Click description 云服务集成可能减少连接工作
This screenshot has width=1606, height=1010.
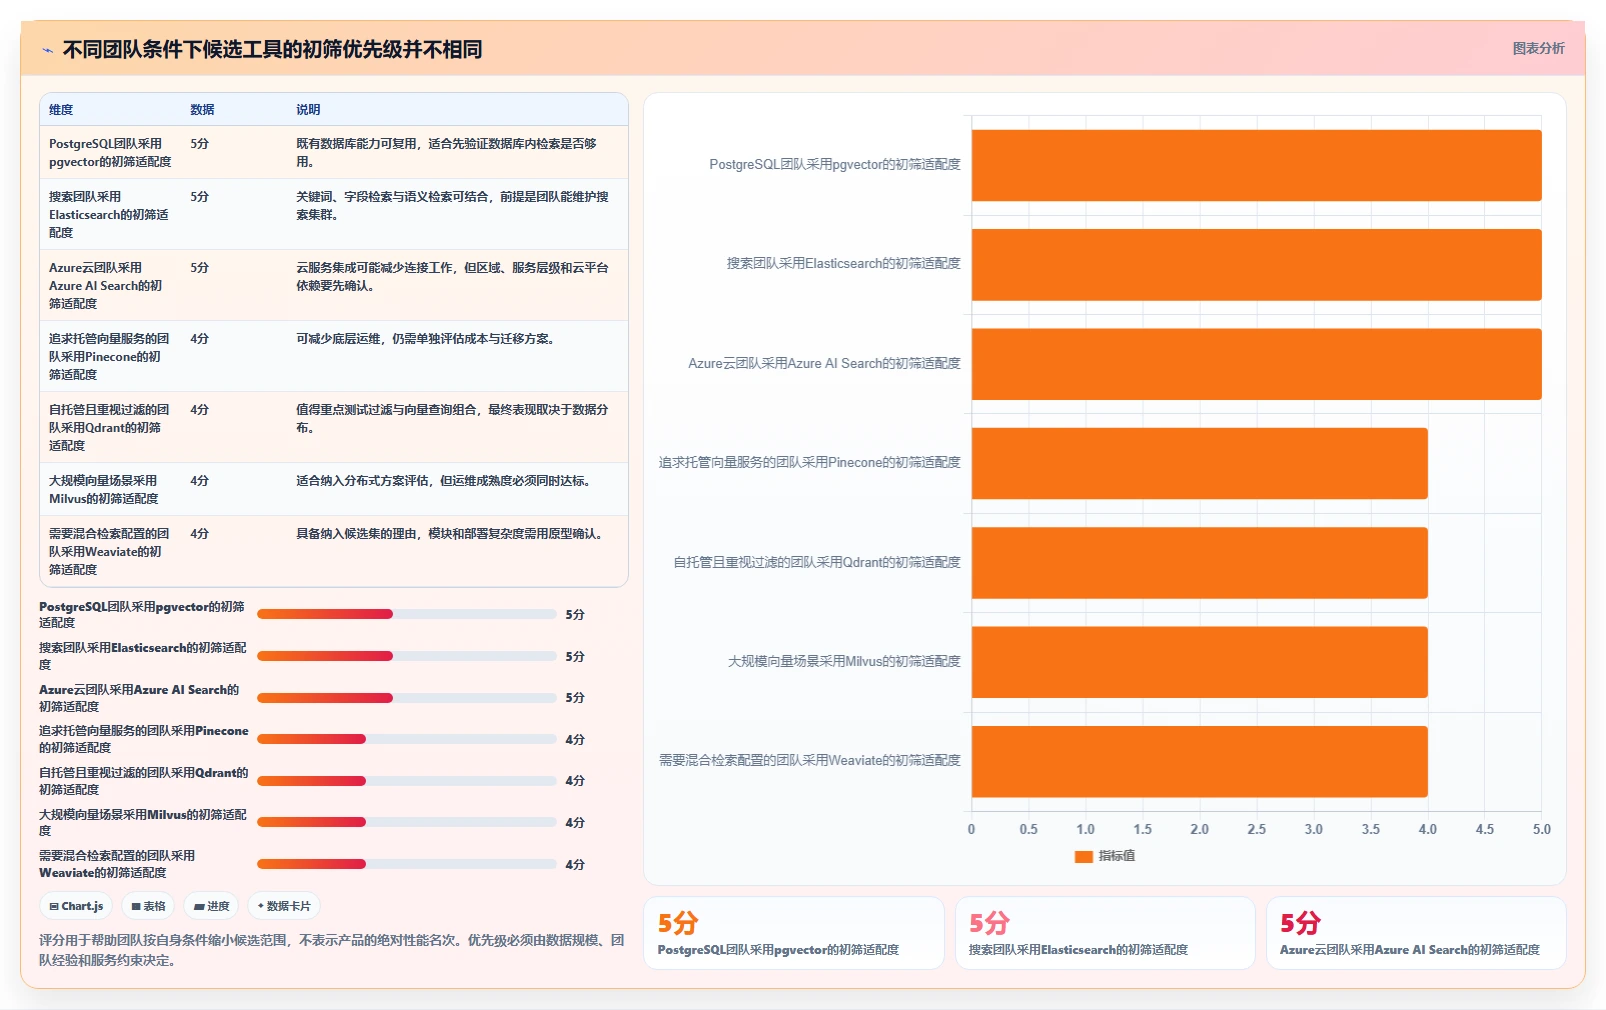click(x=452, y=277)
